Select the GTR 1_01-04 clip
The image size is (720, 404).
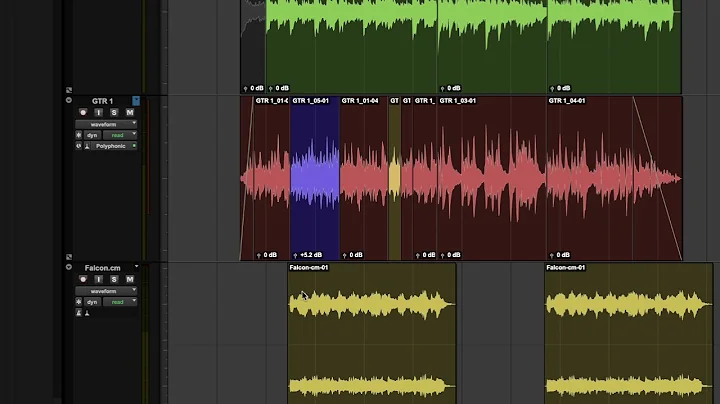click(364, 178)
